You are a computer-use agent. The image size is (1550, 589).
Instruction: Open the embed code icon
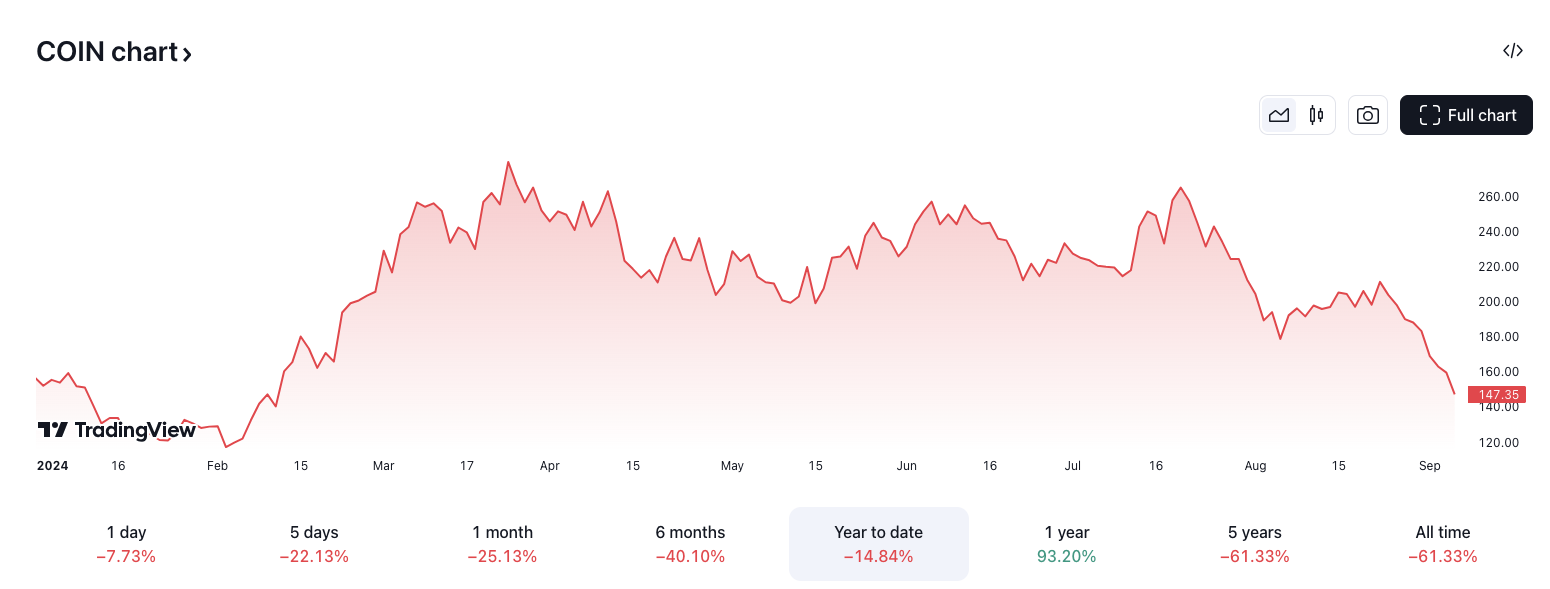coord(1512,51)
